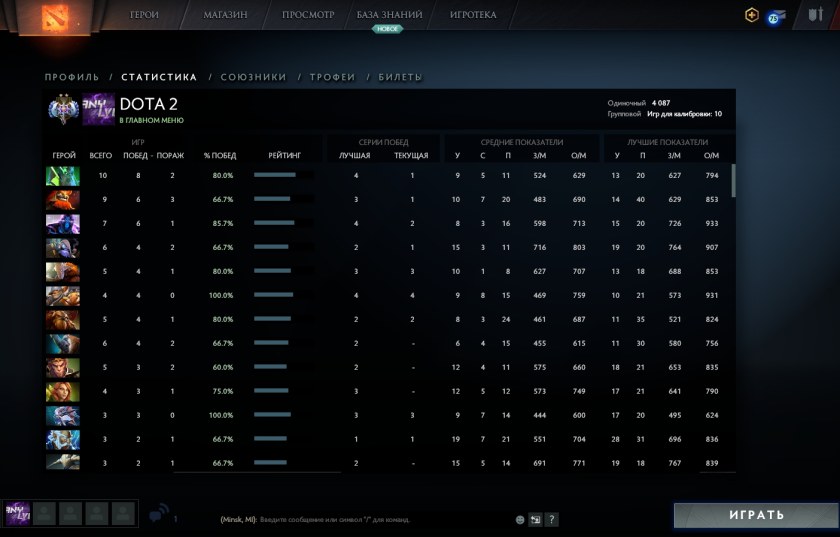
Task: Open the ПРОСМОТР top menu
Action: coord(308,15)
